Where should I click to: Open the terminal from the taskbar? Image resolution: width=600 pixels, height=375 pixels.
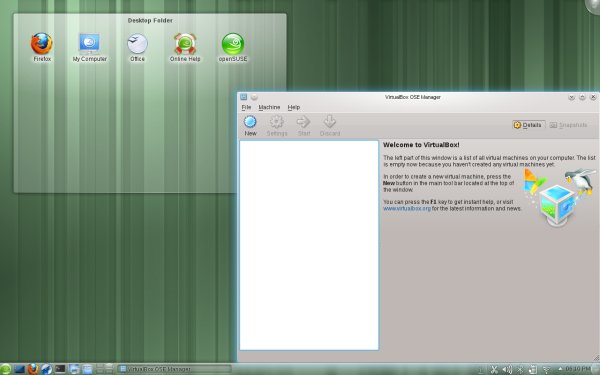(x=60, y=369)
